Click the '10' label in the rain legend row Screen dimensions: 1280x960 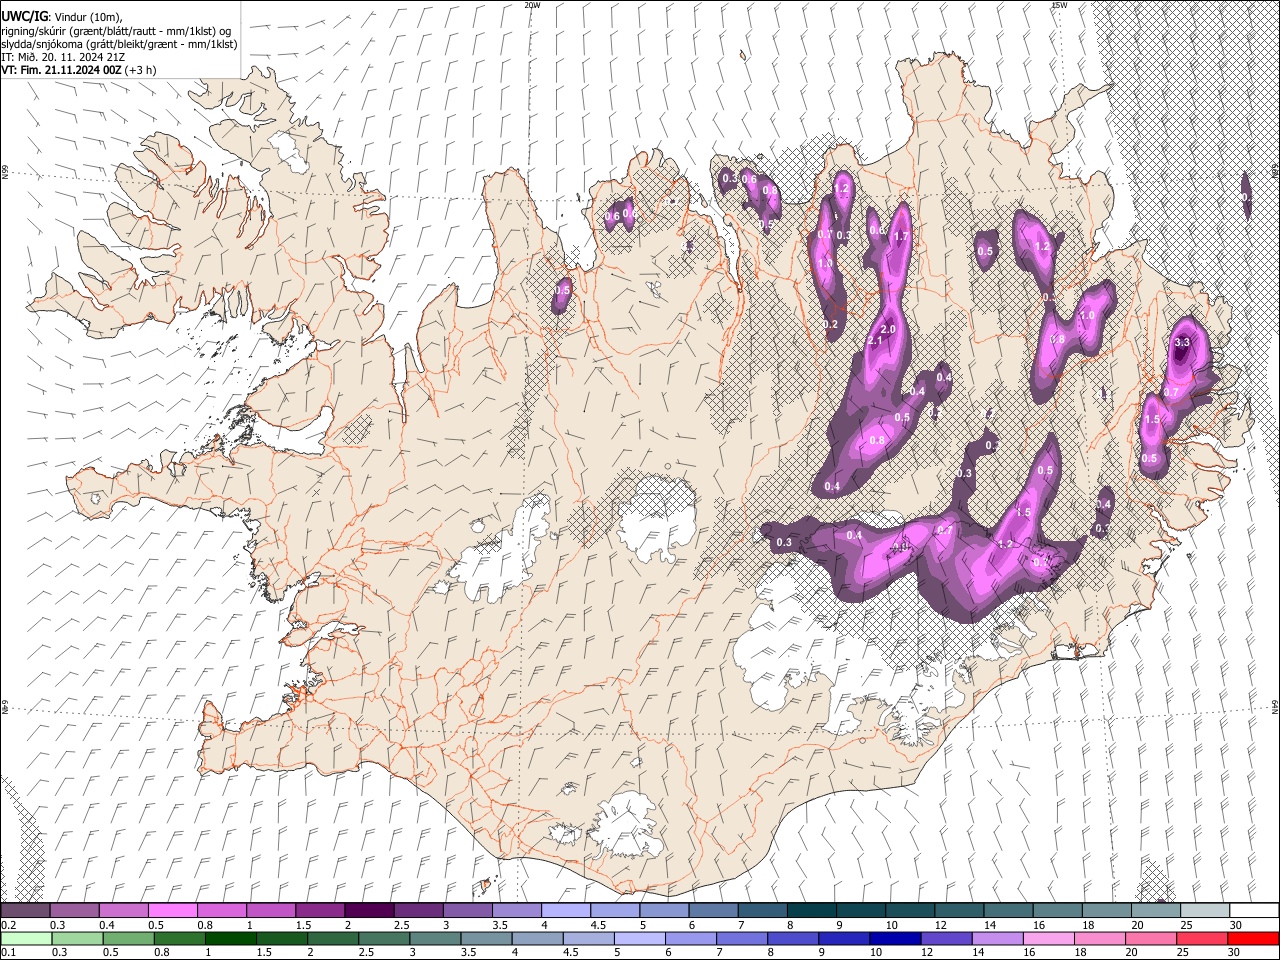point(876,953)
